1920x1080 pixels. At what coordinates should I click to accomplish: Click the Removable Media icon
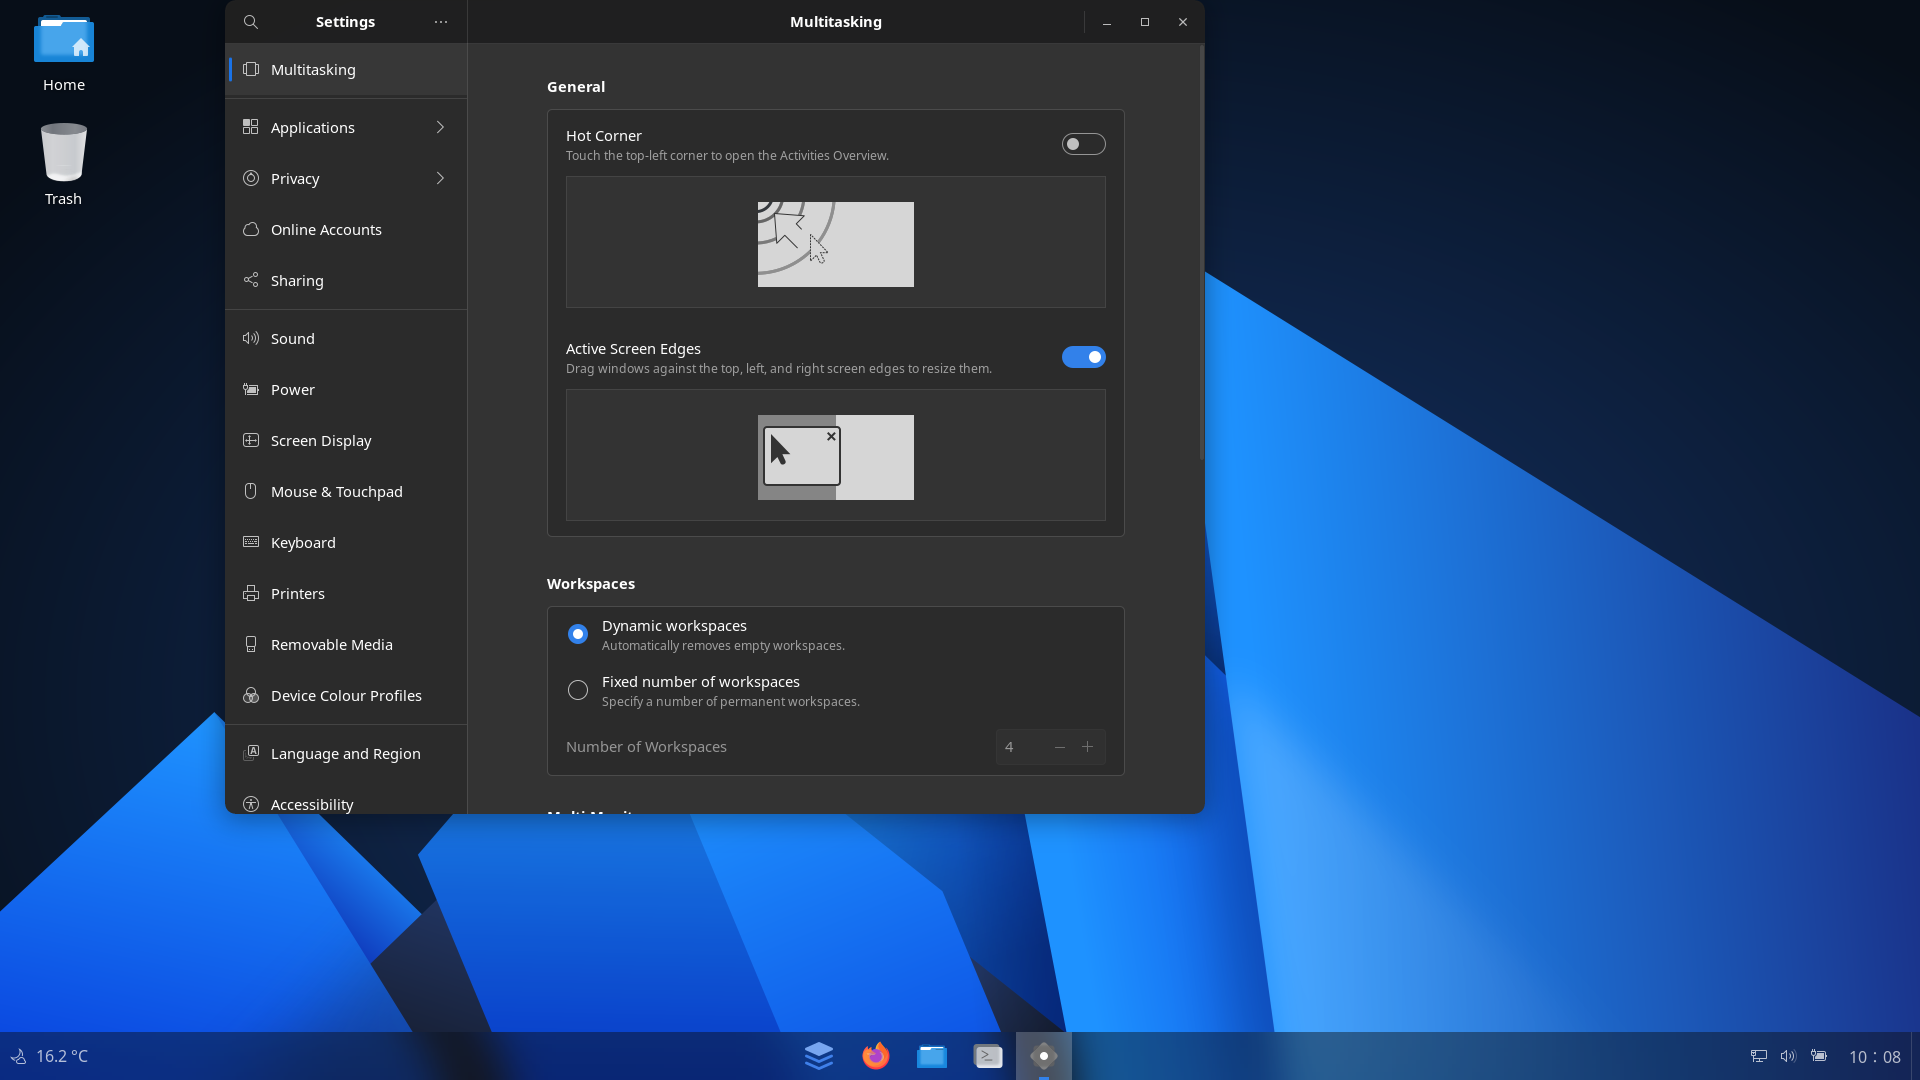[x=251, y=645]
